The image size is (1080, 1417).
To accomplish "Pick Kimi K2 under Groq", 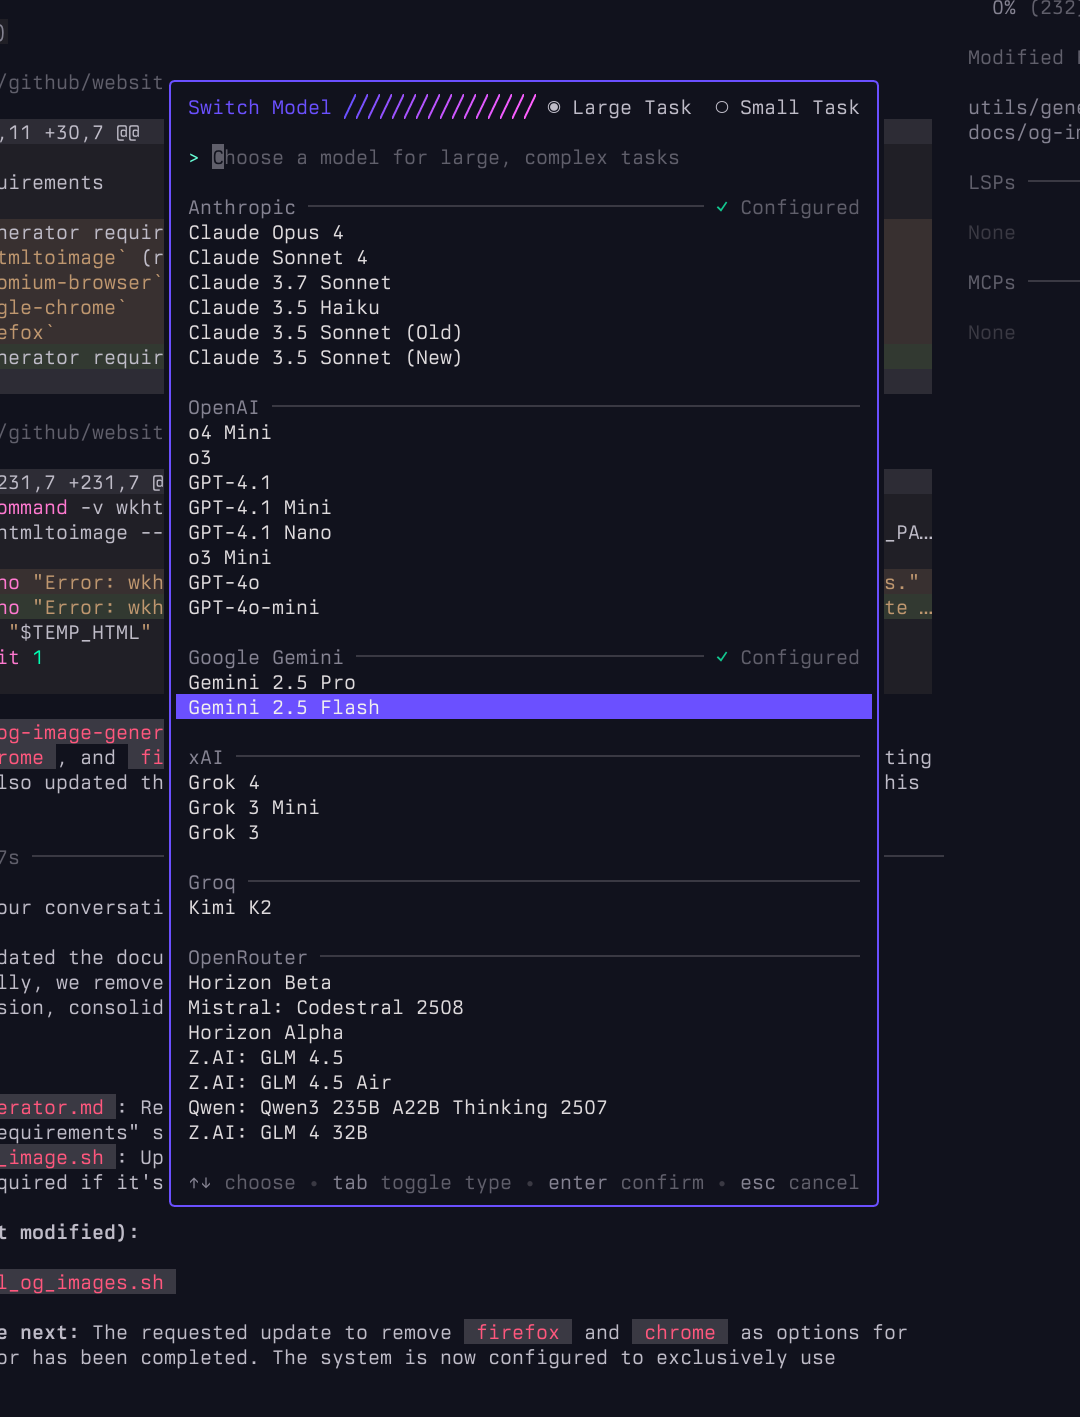I will [x=230, y=908].
